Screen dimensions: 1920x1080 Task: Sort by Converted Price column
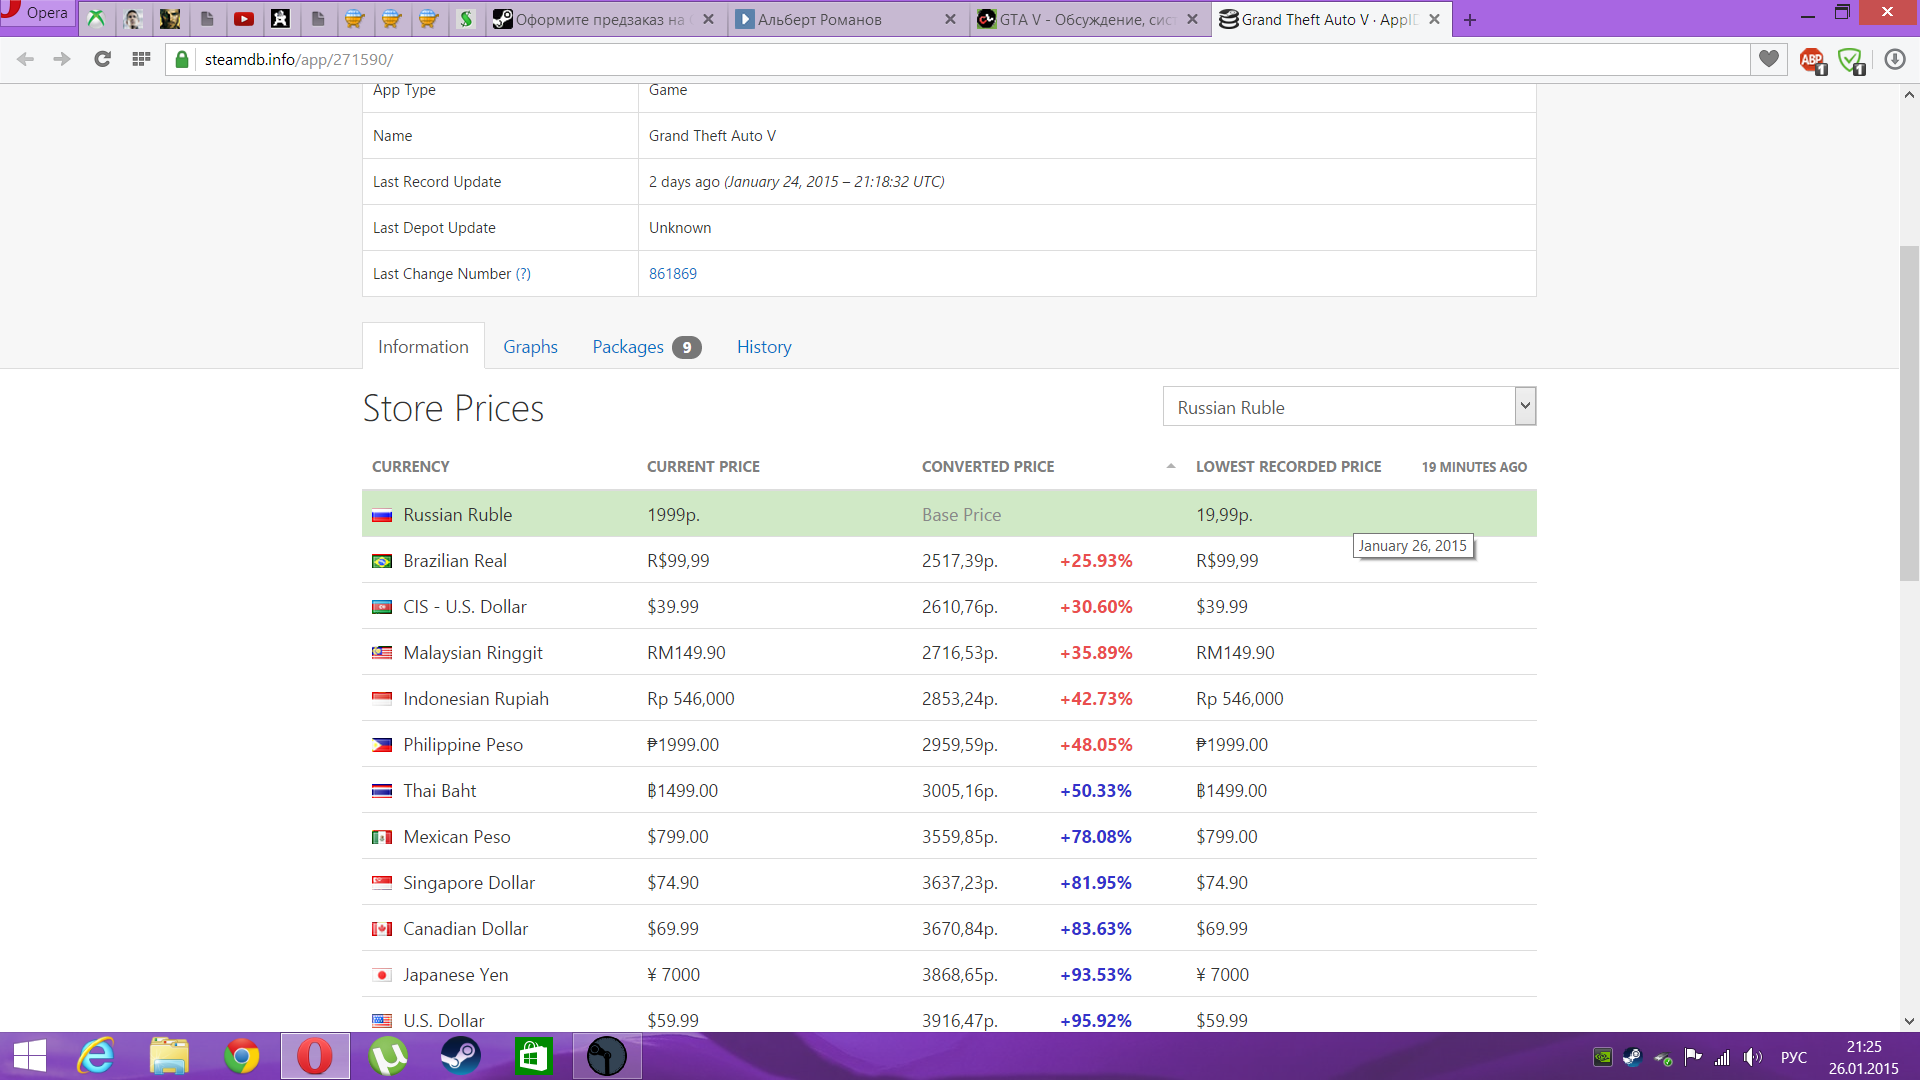tap(988, 467)
